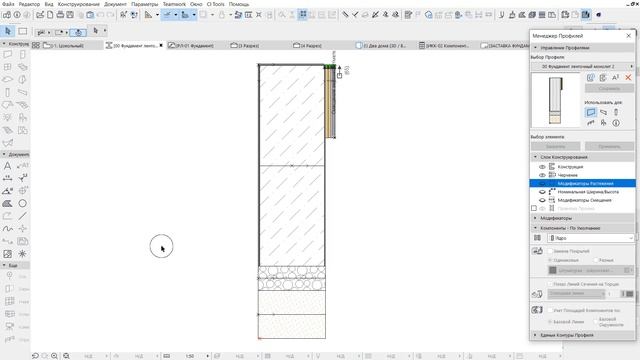Image resolution: width=640 pixels, height=360 pixels.
Task: Click the Print icon in the main toolbar
Action: click(x=60, y=15)
